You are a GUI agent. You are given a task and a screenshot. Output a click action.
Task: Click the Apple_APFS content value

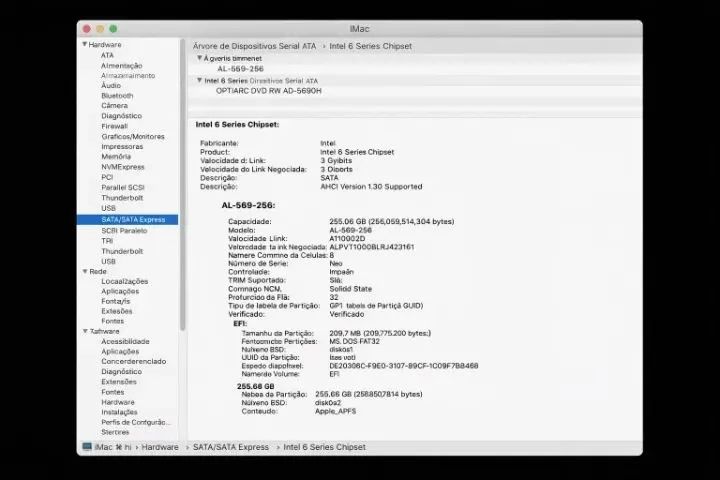pyautogui.click(x=336, y=411)
